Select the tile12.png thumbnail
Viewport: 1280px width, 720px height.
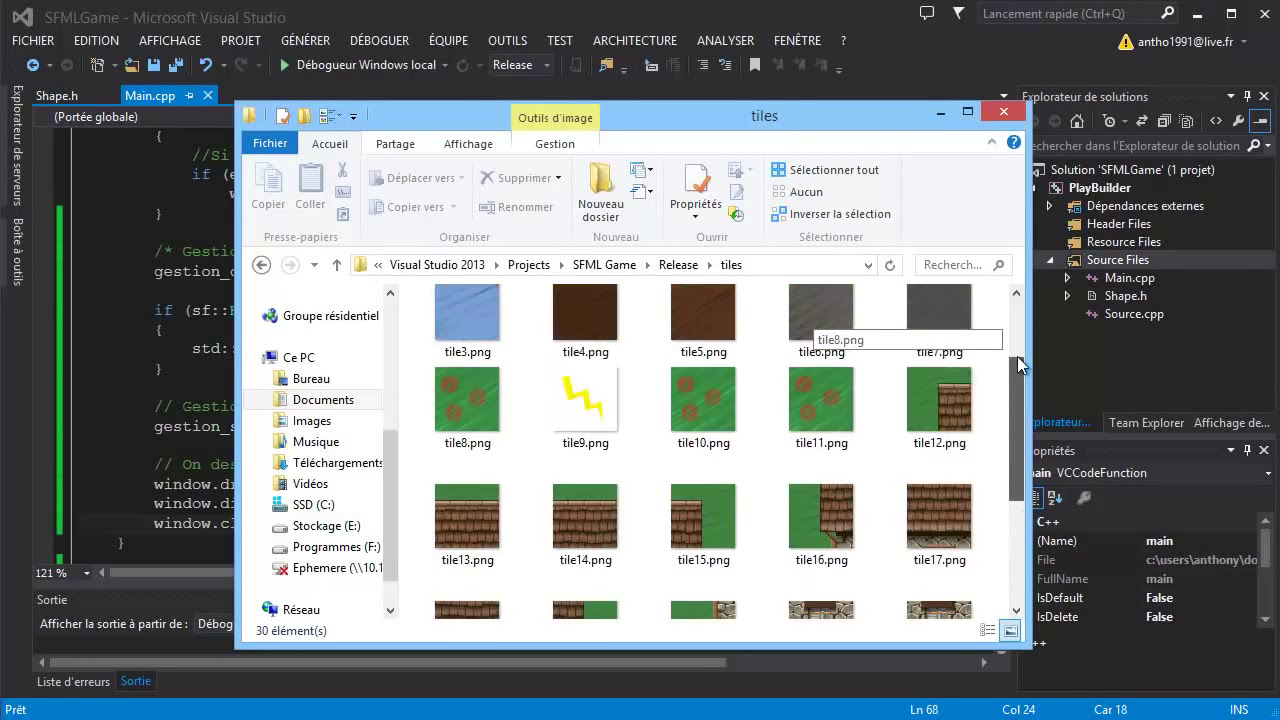tap(939, 400)
